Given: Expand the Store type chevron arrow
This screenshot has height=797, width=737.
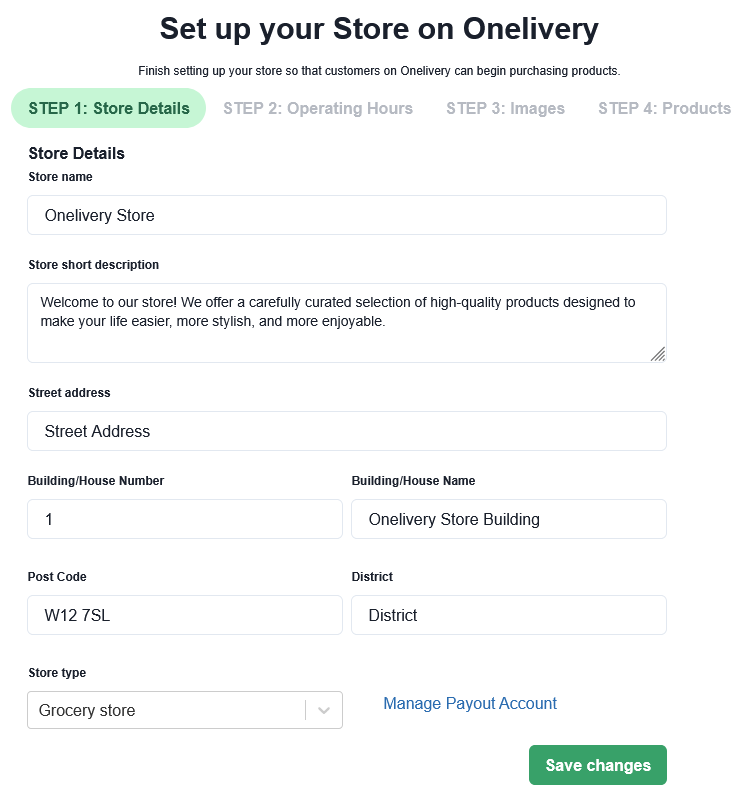Looking at the screenshot, I should click(x=324, y=711).
